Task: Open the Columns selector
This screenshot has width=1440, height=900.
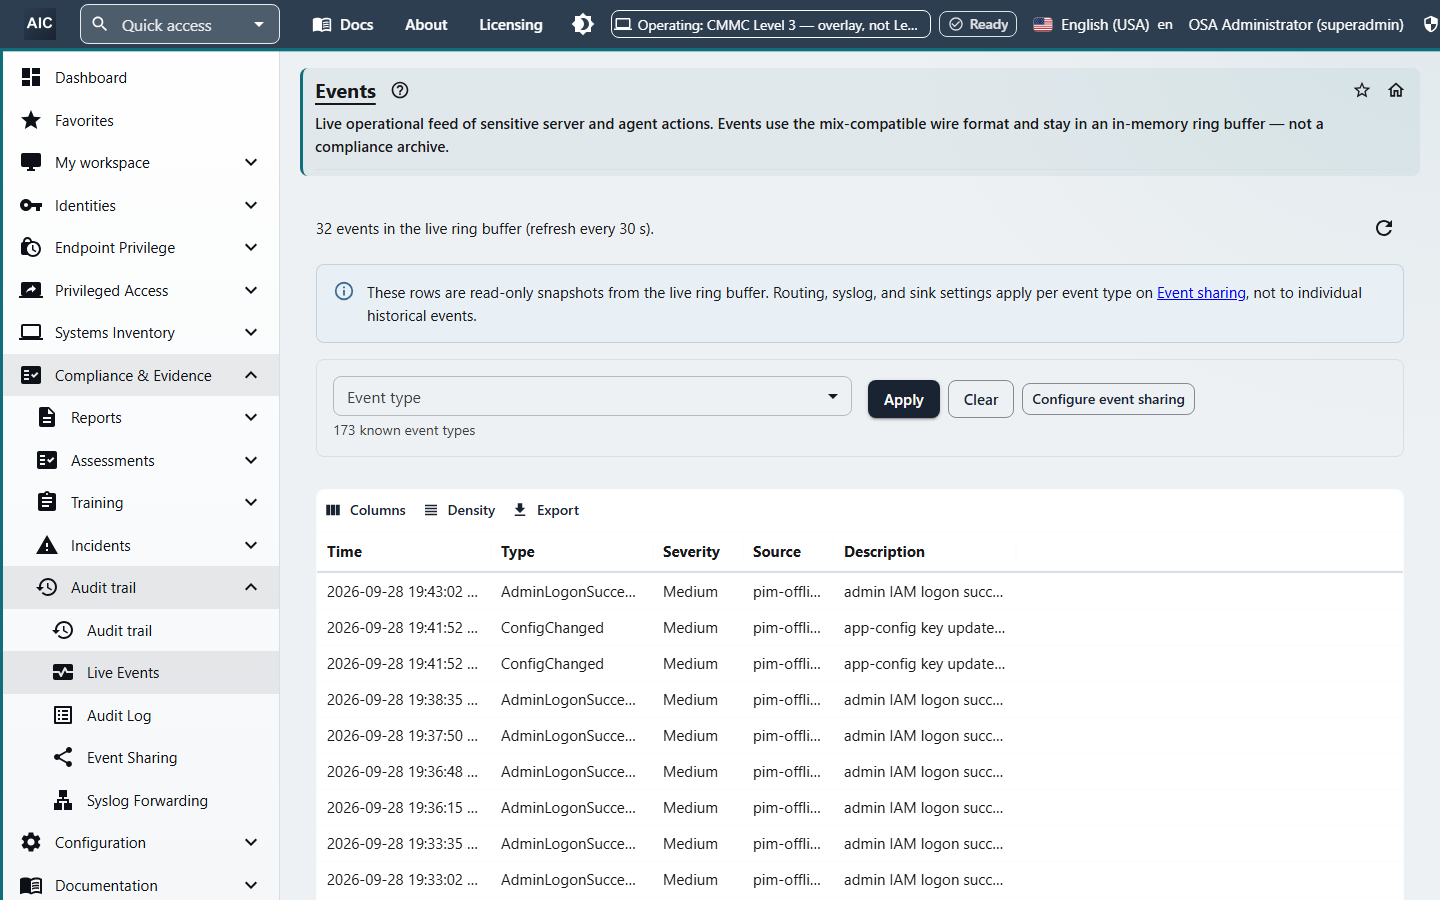Action: click(x=366, y=510)
